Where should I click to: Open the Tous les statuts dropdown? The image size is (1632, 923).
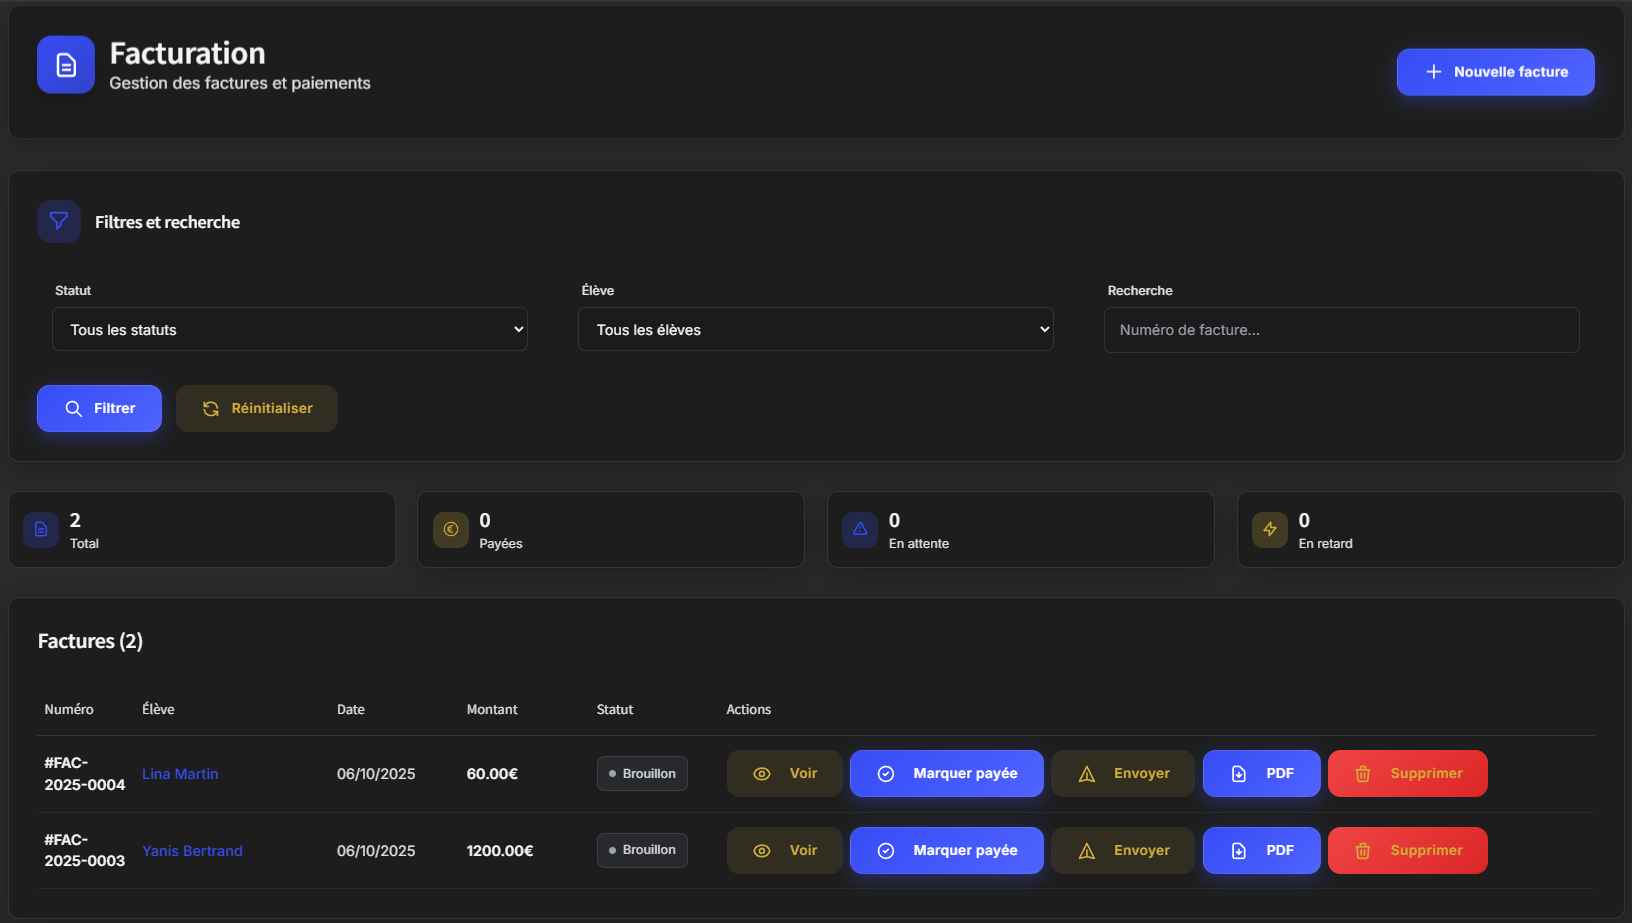tap(290, 329)
